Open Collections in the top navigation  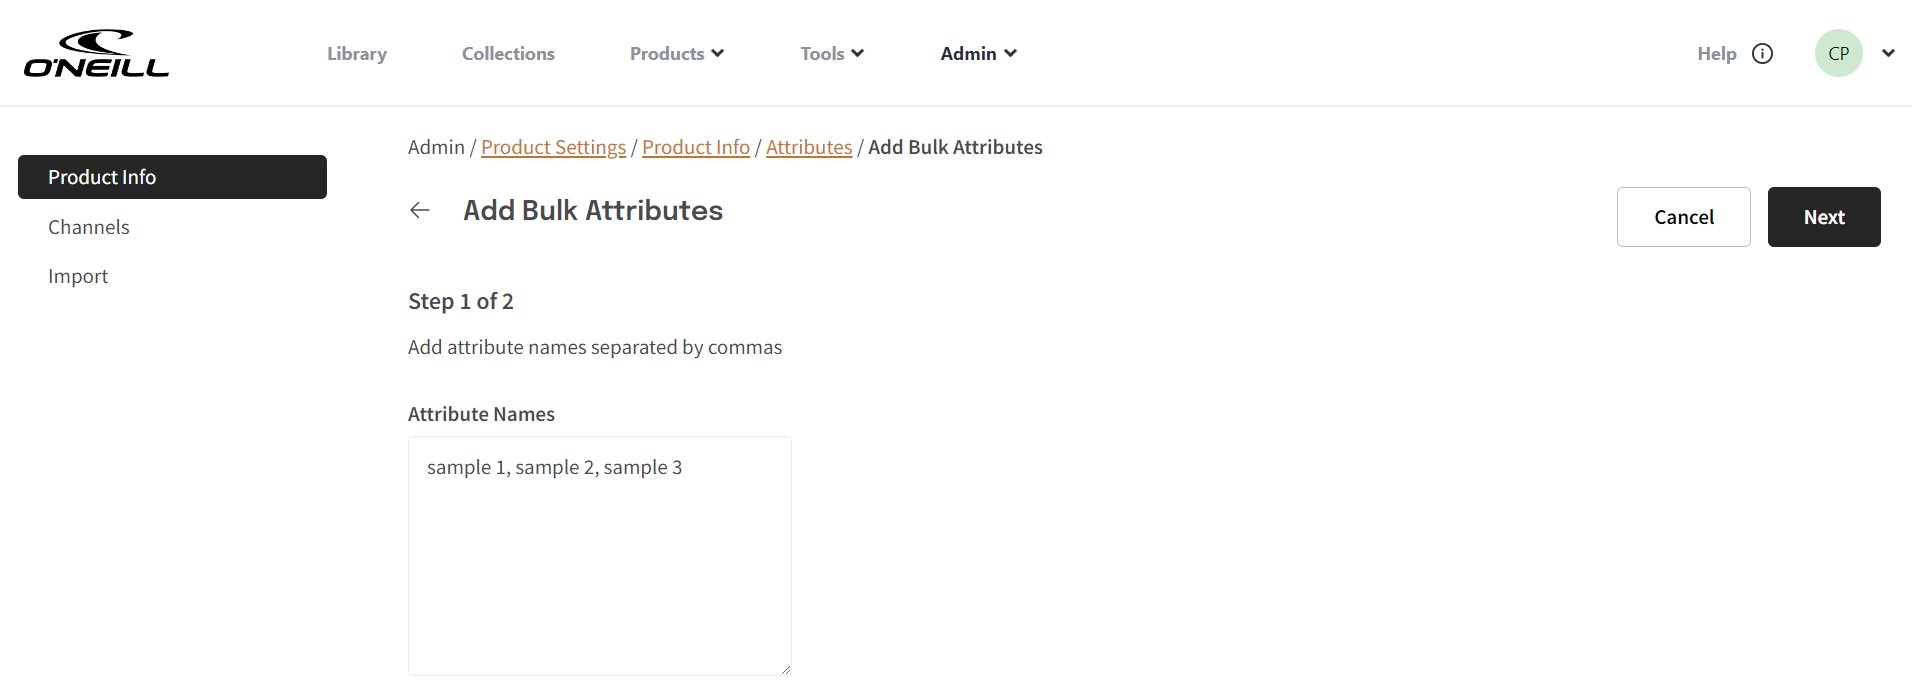click(x=508, y=53)
